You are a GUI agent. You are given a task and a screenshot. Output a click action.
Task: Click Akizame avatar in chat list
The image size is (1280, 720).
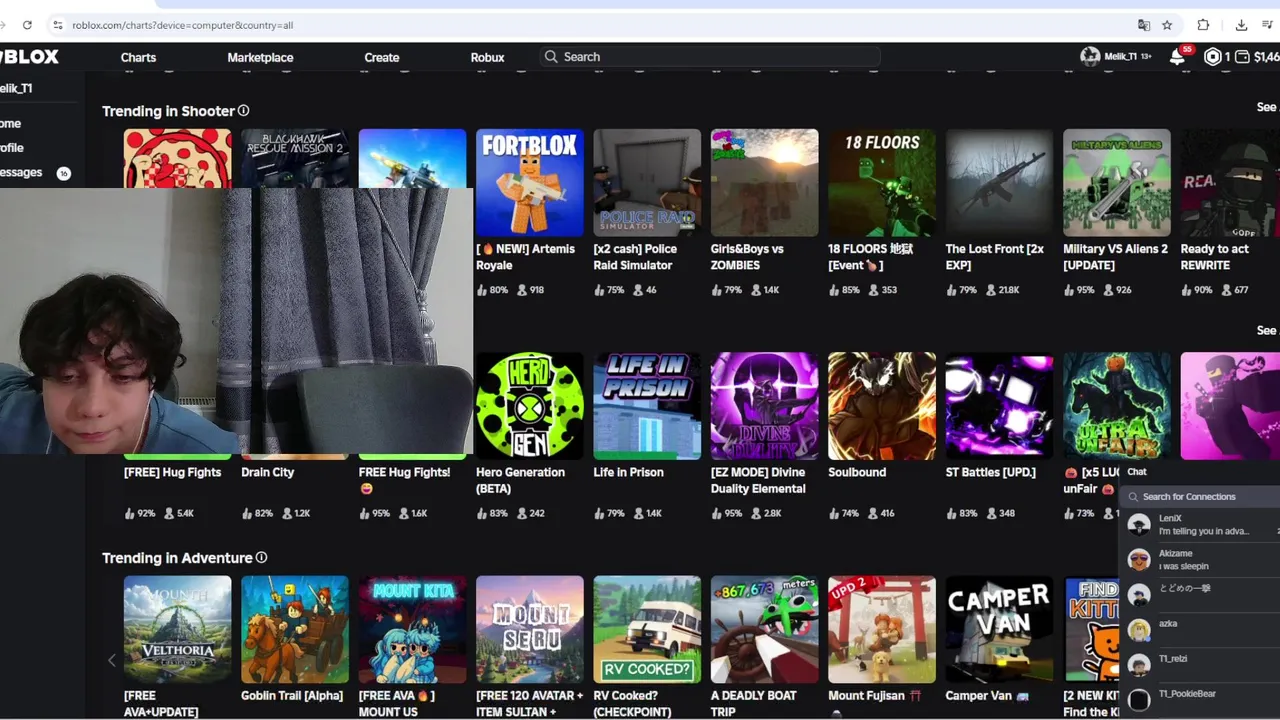(x=1139, y=560)
